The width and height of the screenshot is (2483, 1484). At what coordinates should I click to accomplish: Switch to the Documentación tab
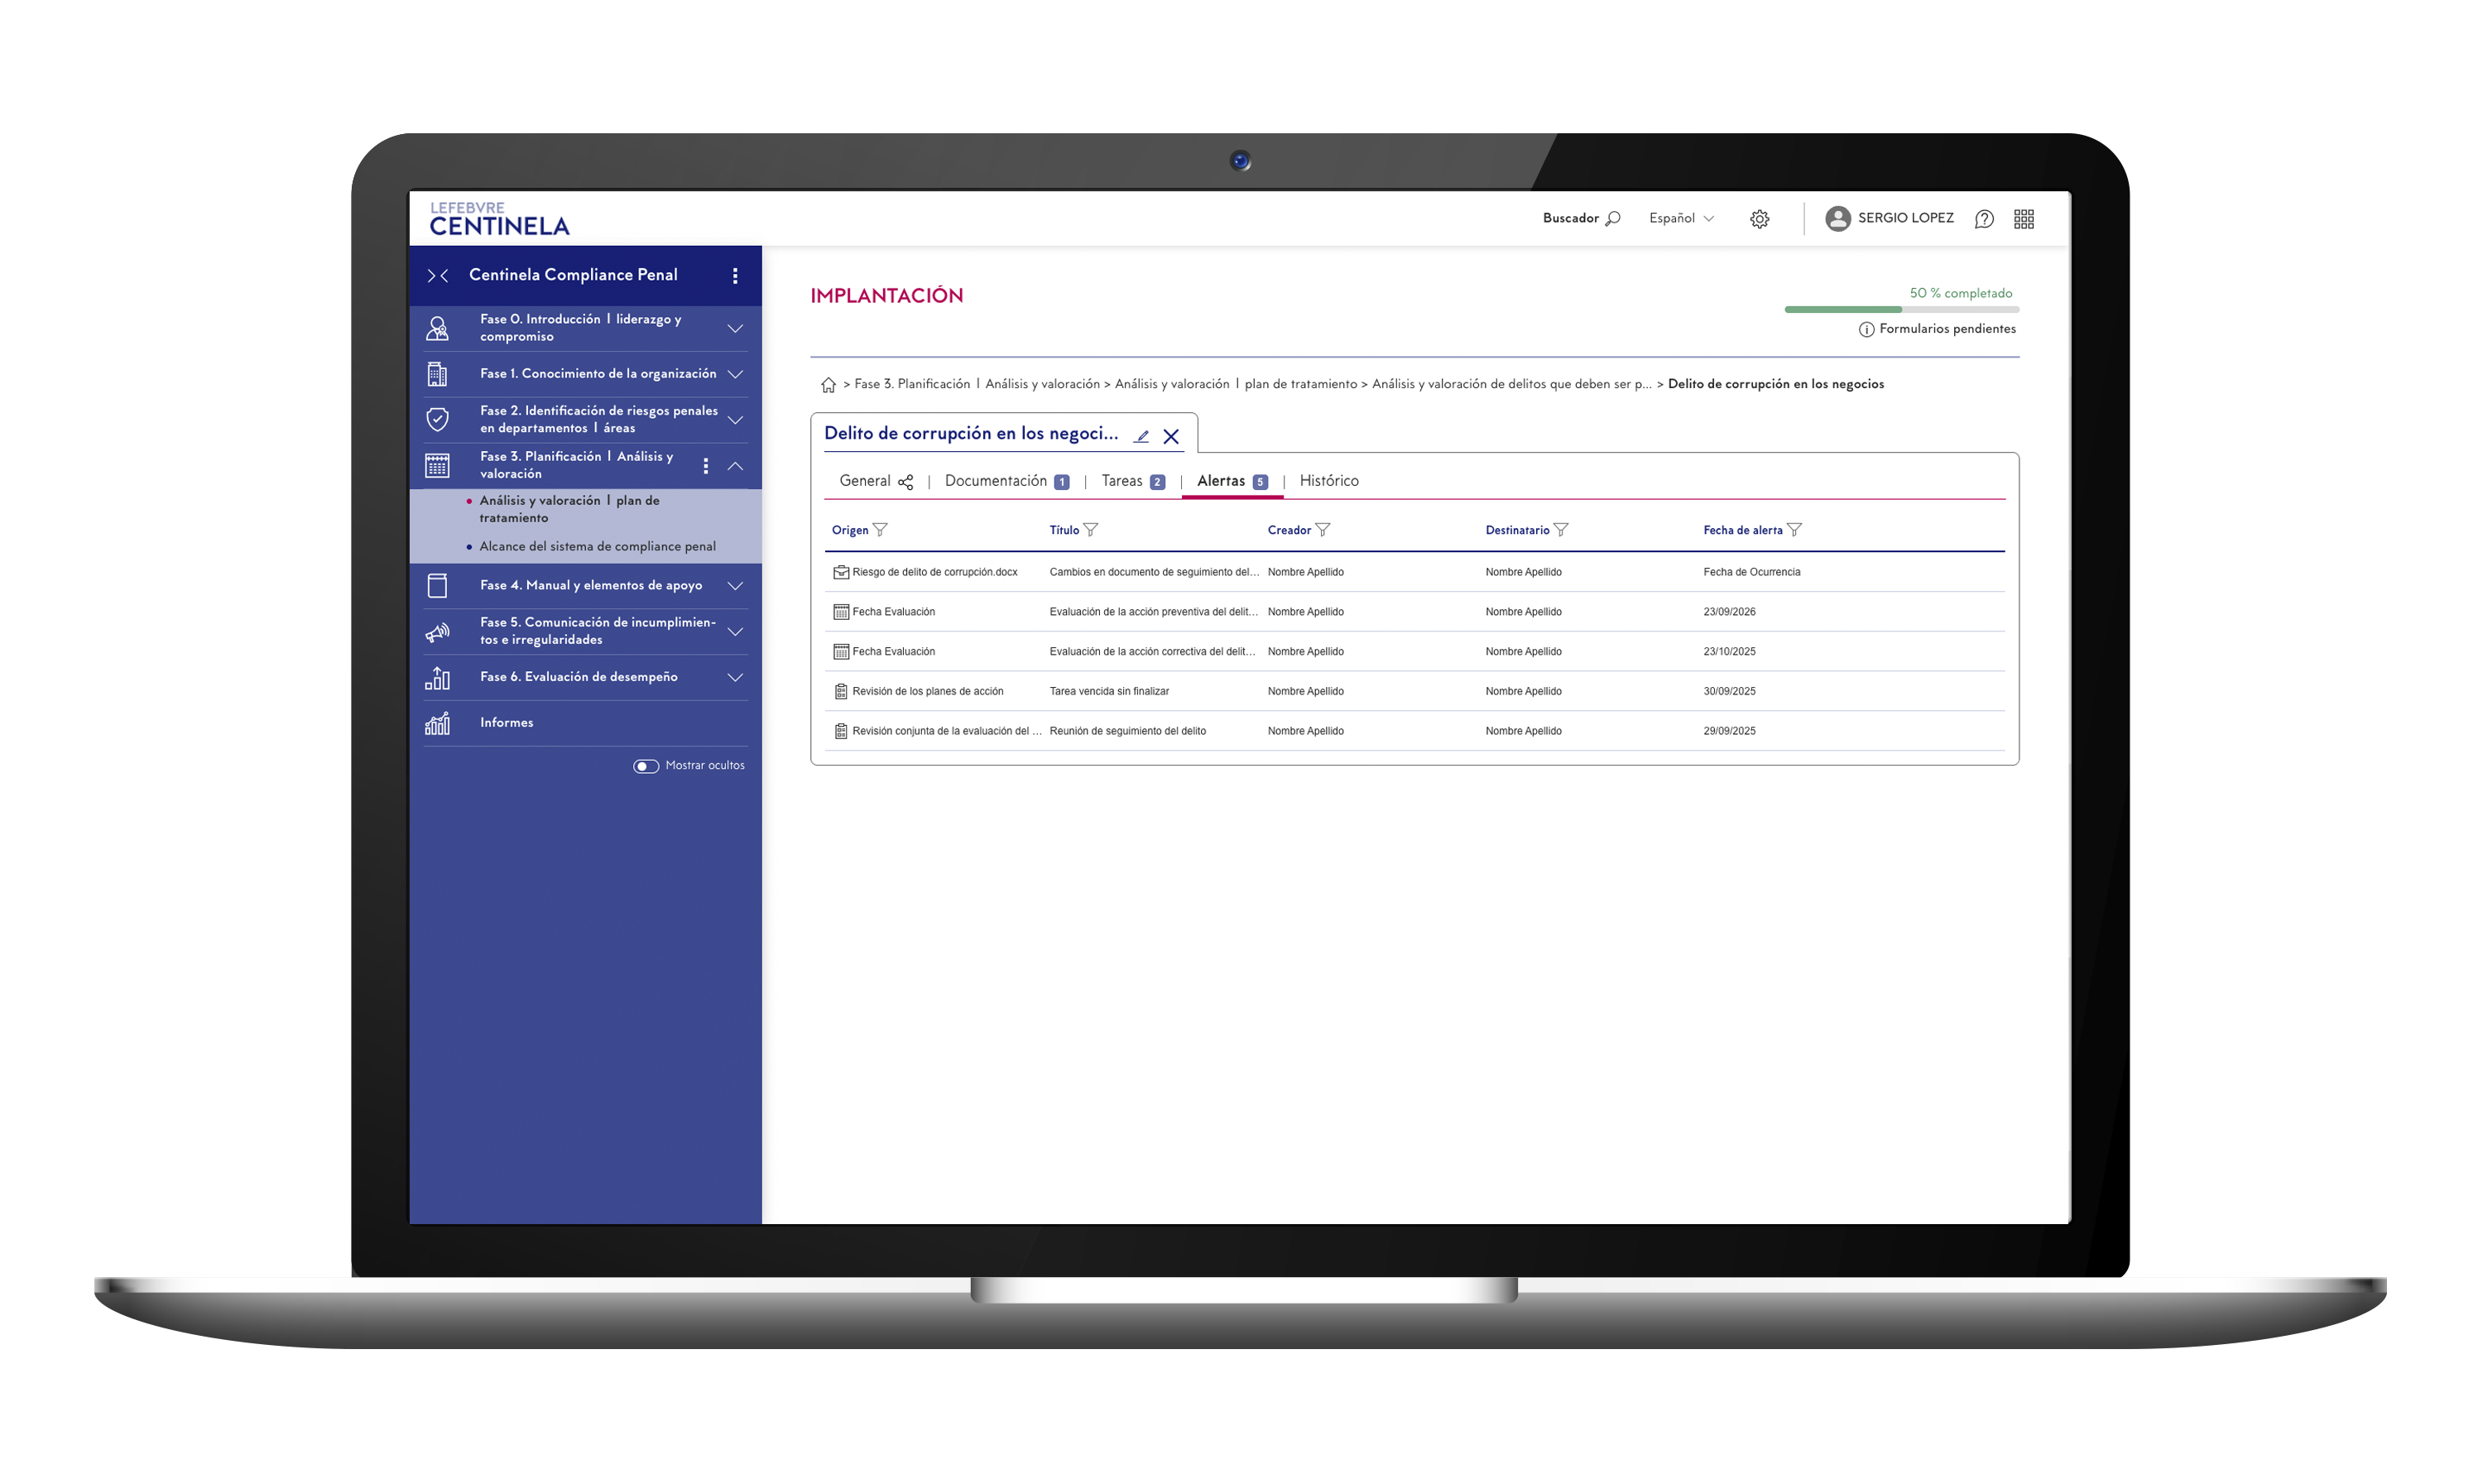click(x=995, y=481)
